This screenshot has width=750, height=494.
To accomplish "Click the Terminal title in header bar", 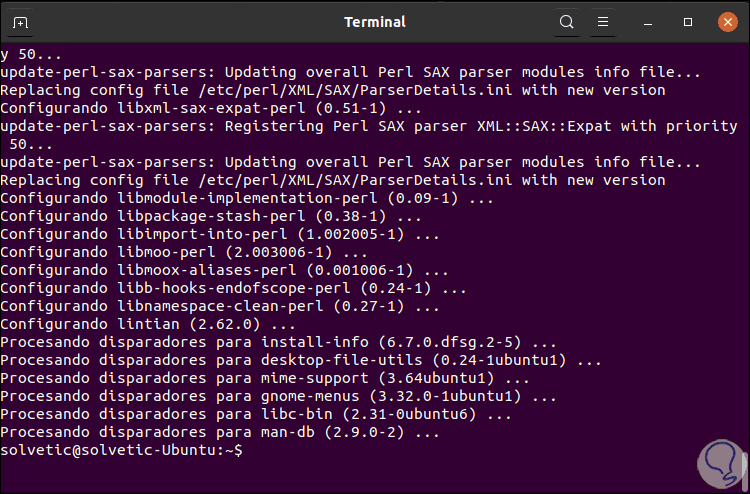I will coord(374,22).
